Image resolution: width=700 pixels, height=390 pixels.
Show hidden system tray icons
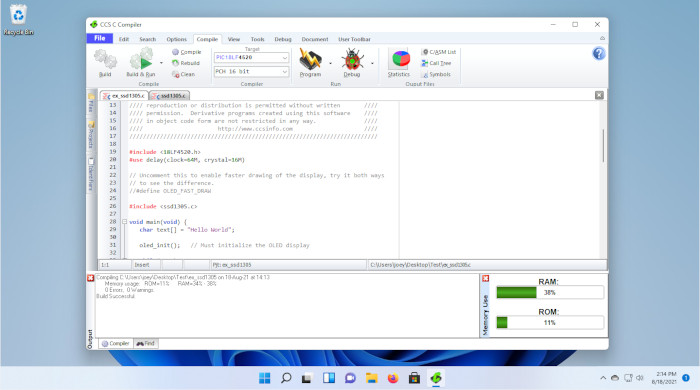point(603,378)
